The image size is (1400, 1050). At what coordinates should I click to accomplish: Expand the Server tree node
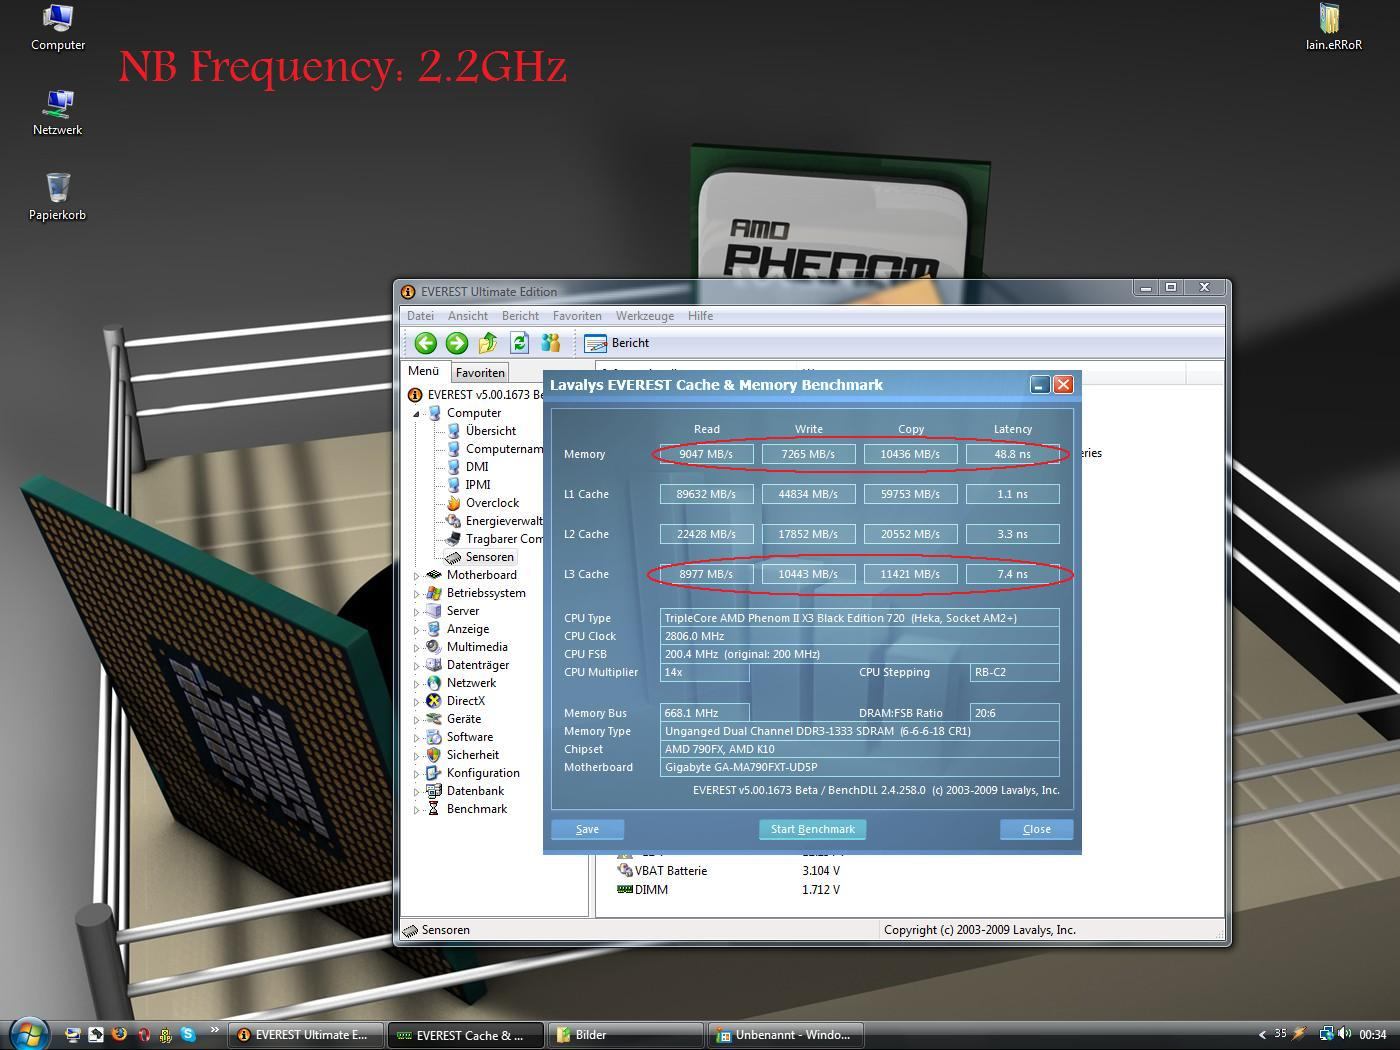click(x=417, y=611)
